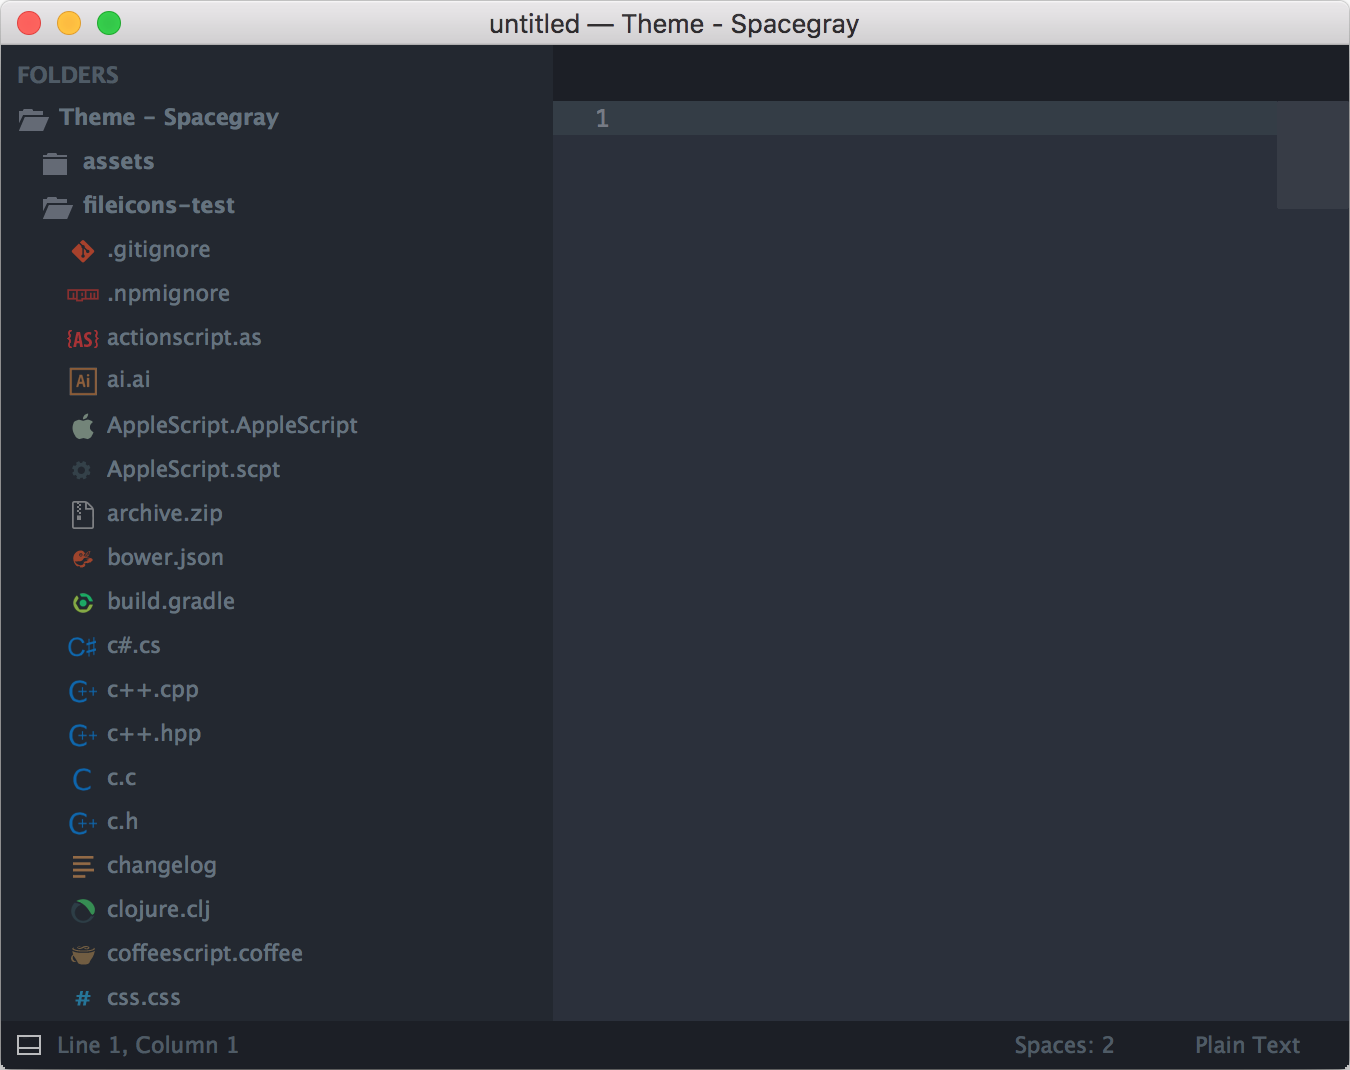Click the minimap viewport on the right
This screenshot has height=1070, width=1350.
click(1312, 155)
